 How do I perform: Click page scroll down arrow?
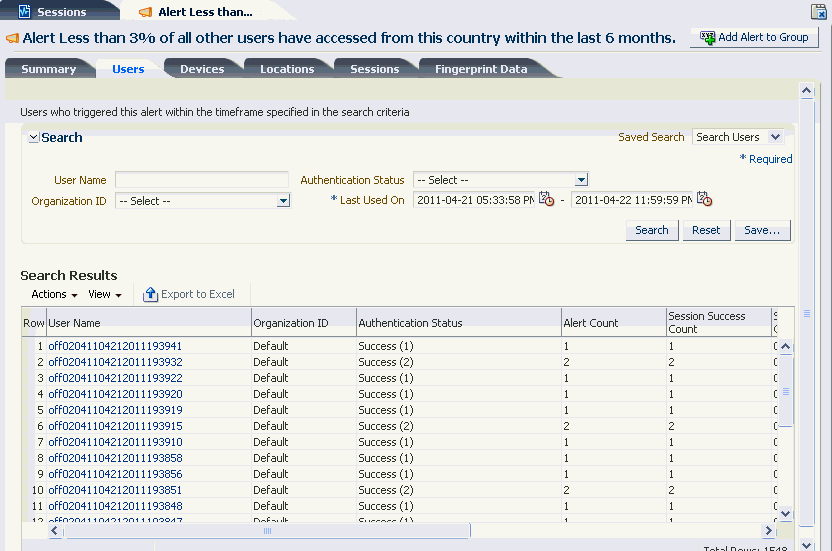[807, 545]
